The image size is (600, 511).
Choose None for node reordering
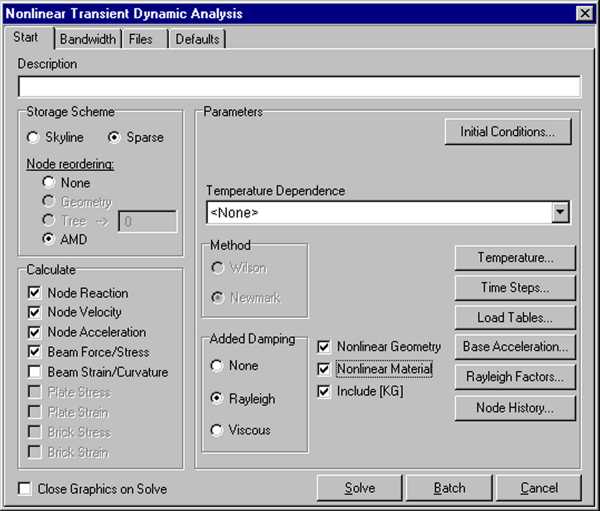[x=48, y=183]
